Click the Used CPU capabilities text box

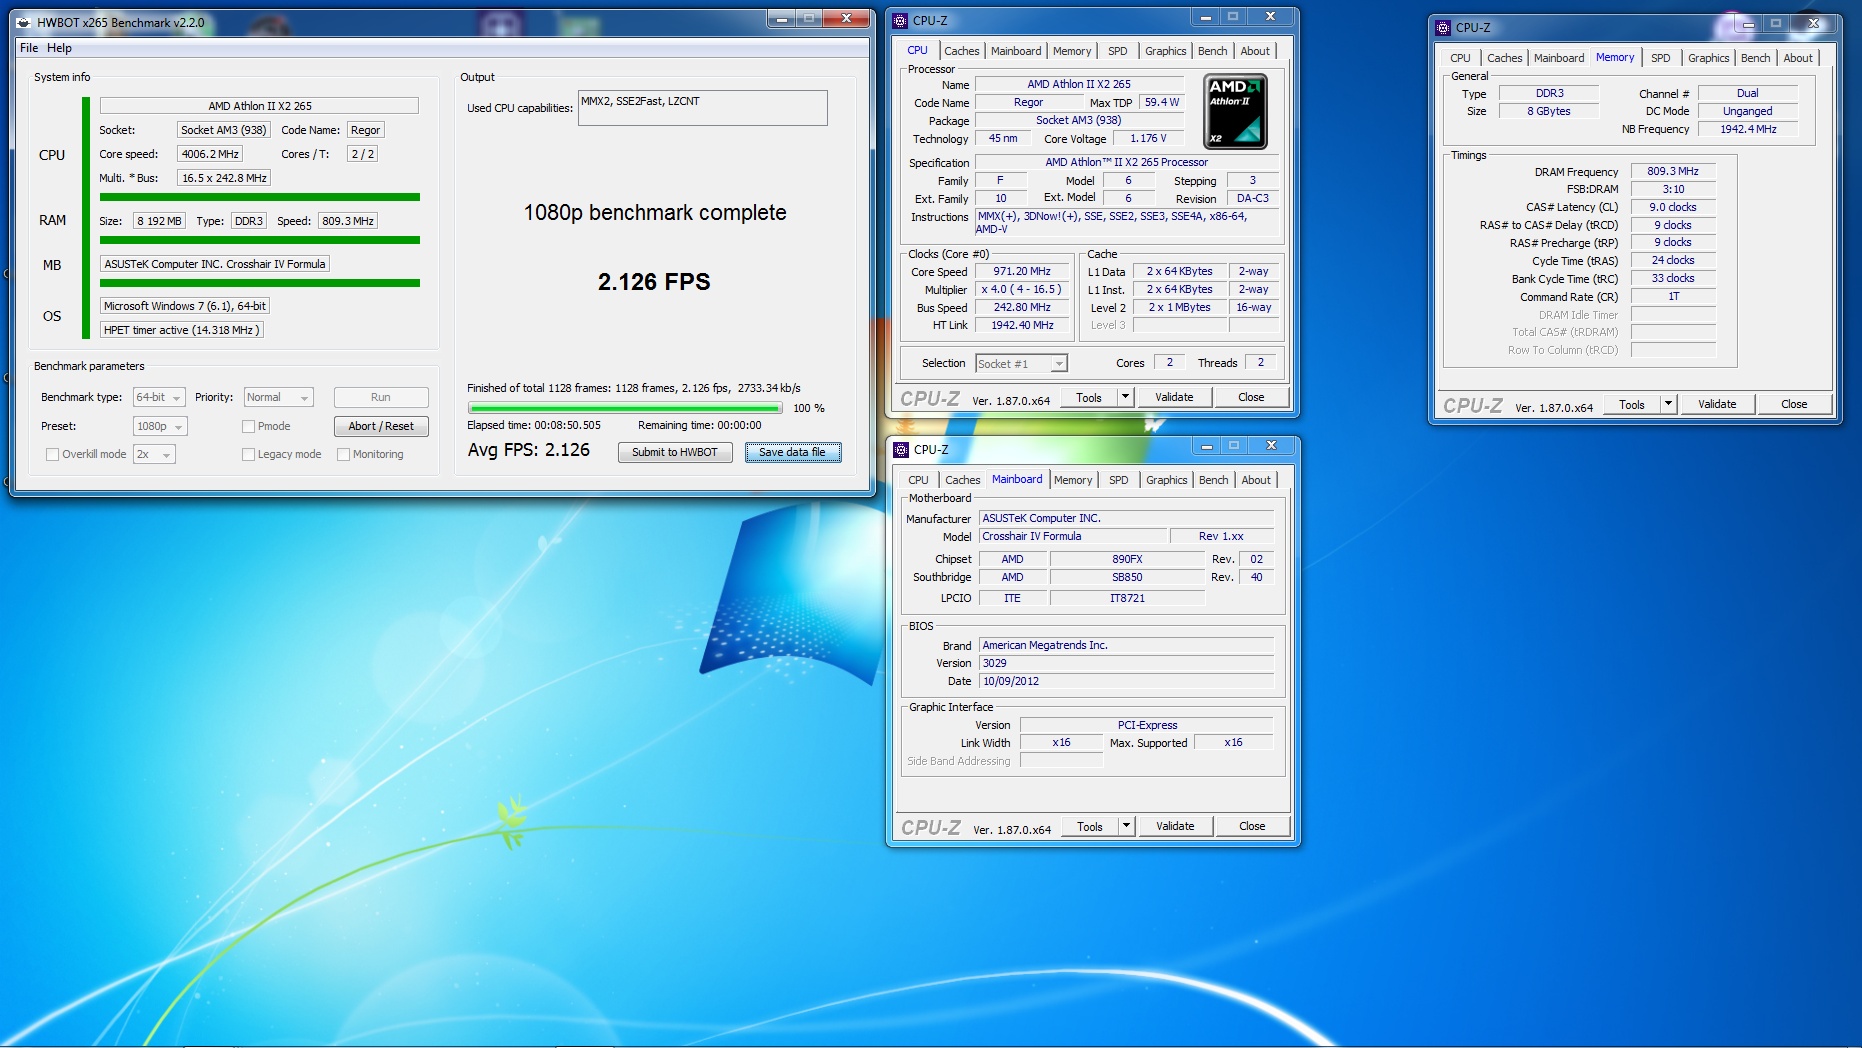point(702,108)
